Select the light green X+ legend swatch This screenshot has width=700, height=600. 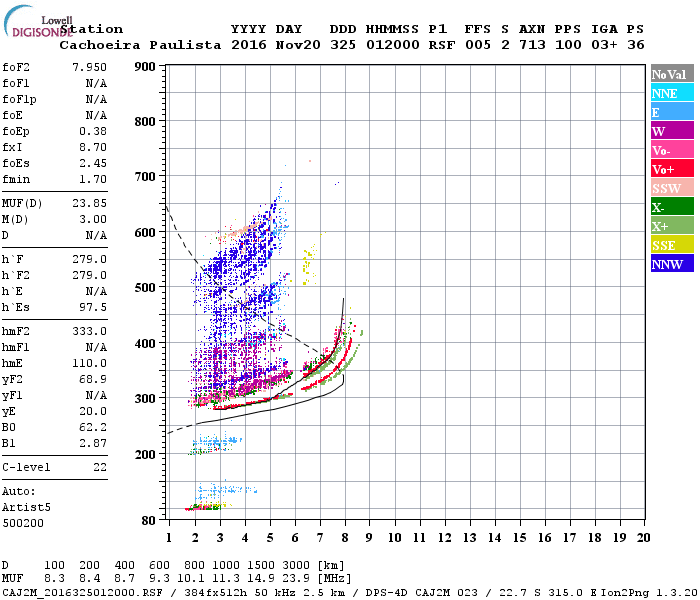672,226
